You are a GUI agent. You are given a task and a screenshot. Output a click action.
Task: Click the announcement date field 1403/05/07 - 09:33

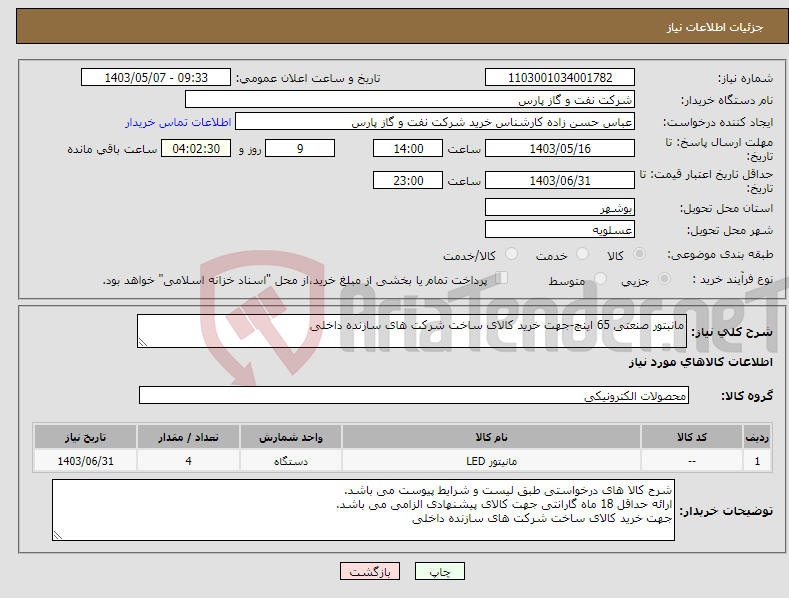156,78
